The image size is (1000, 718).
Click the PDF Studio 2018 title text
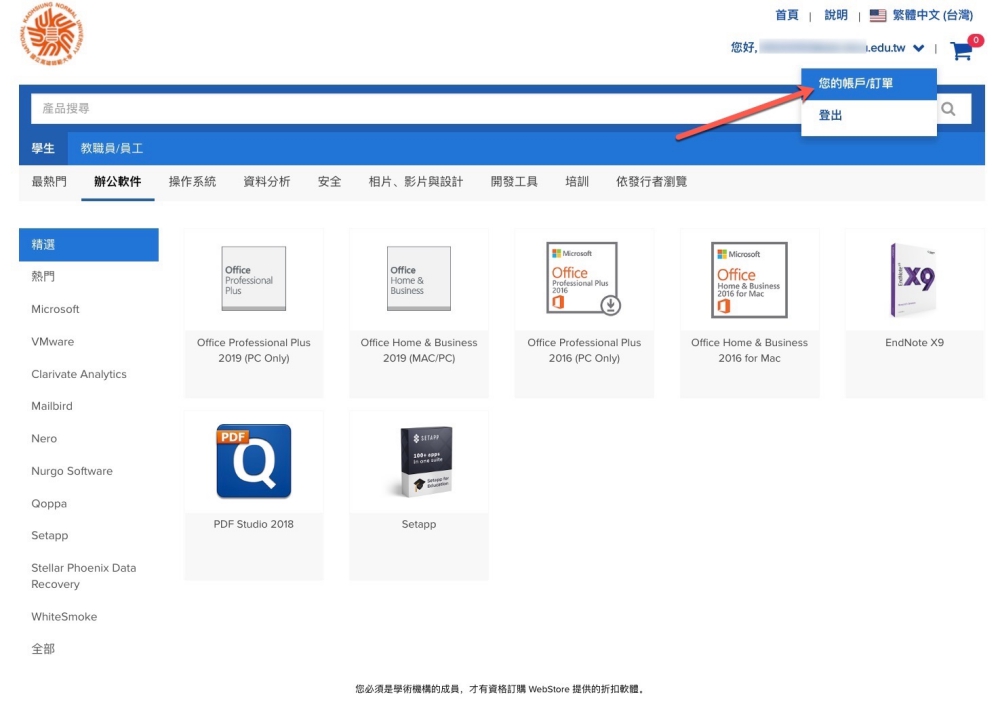pyautogui.click(x=254, y=524)
